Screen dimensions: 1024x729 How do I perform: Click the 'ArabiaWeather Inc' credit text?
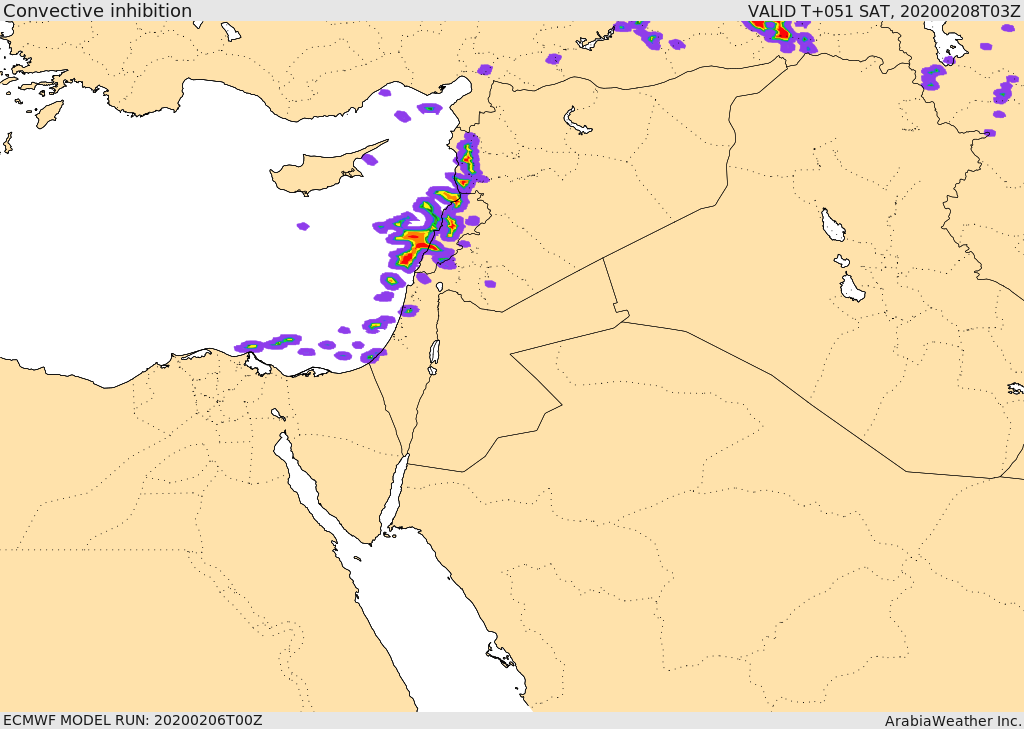(x=953, y=721)
